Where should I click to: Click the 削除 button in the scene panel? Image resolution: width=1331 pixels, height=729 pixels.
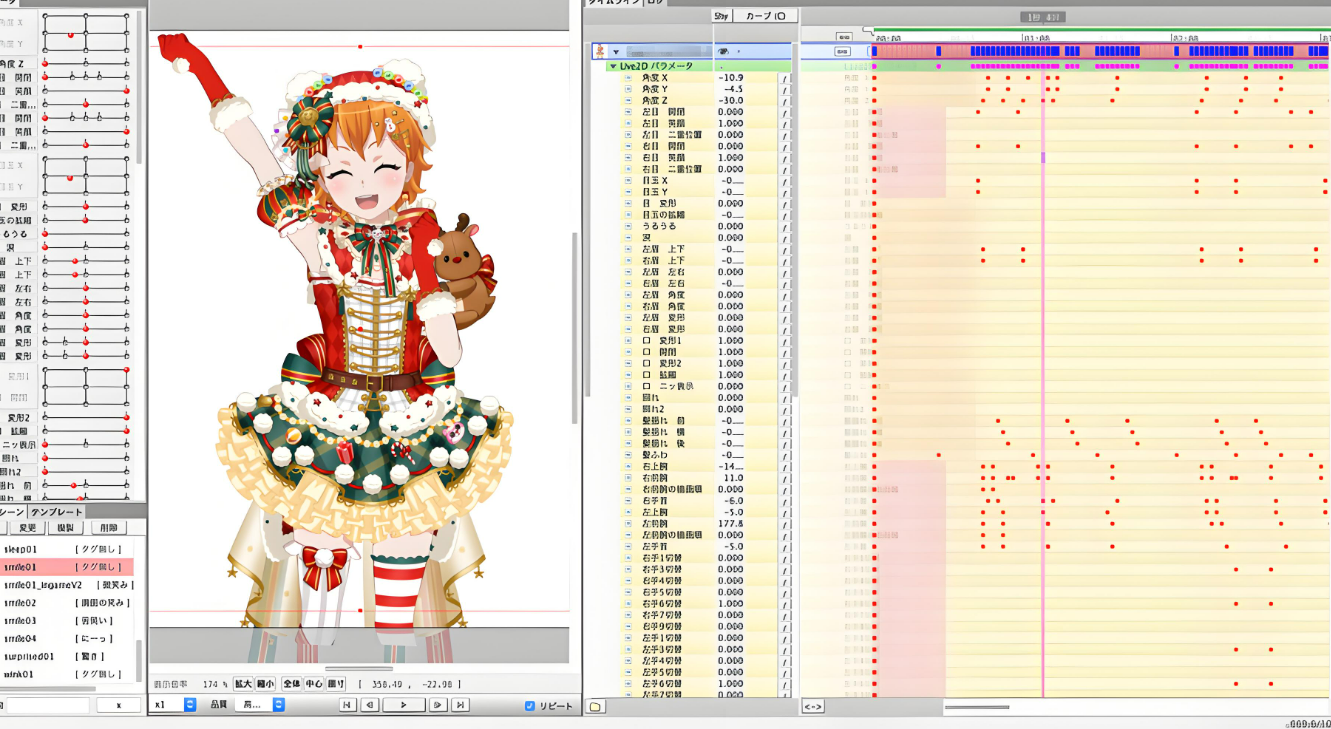[108, 528]
